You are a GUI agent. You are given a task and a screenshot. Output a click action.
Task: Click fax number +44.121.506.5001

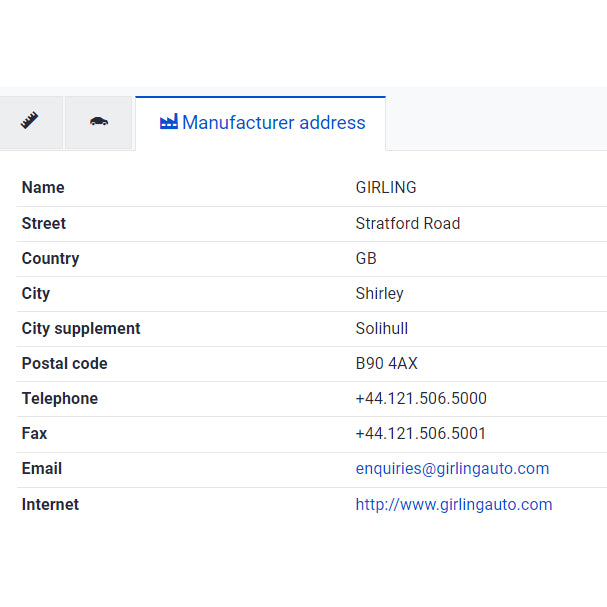coord(420,434)
